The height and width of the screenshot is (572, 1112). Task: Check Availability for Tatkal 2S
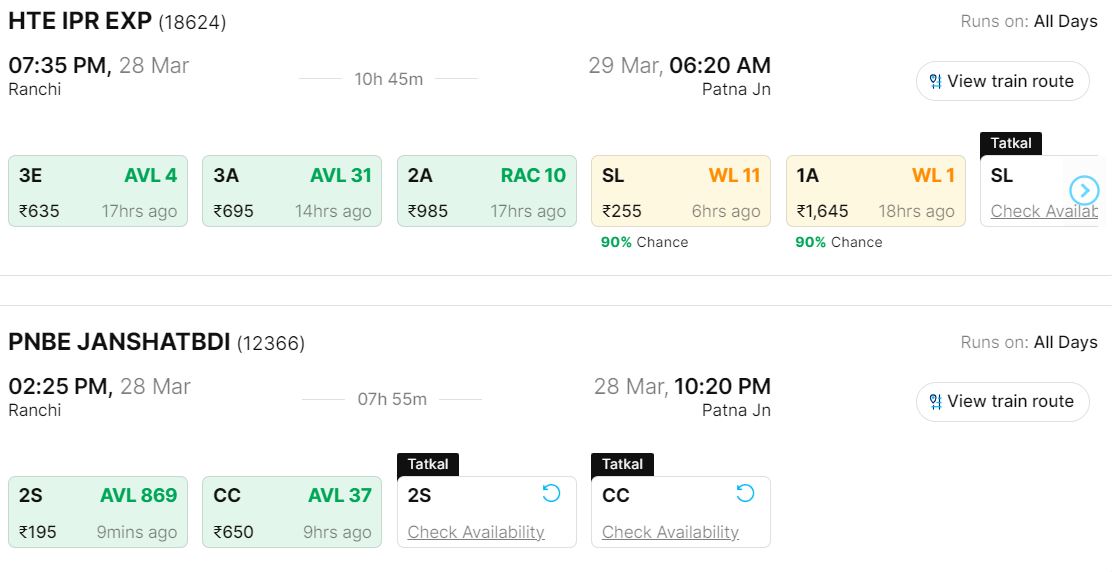476,532
